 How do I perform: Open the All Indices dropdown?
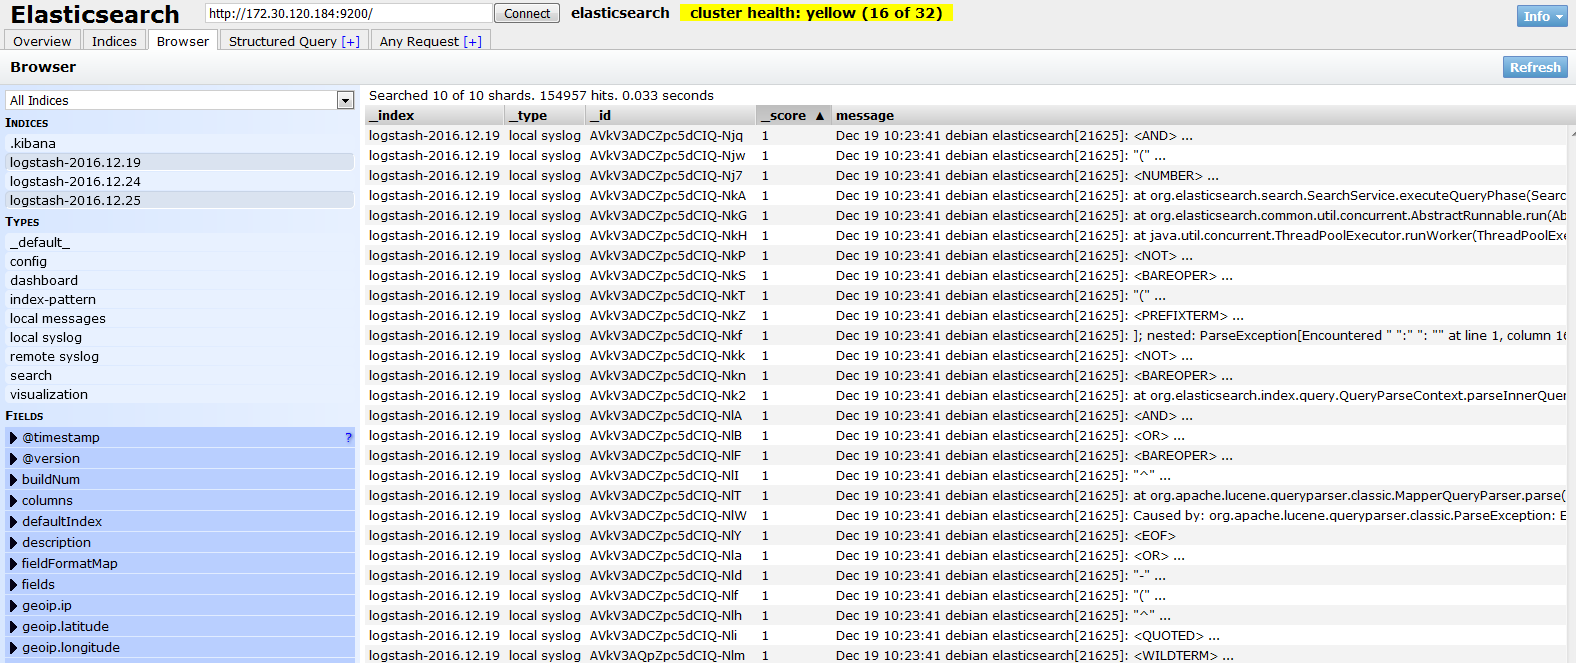pyautogui.click(x=180, y=100)
